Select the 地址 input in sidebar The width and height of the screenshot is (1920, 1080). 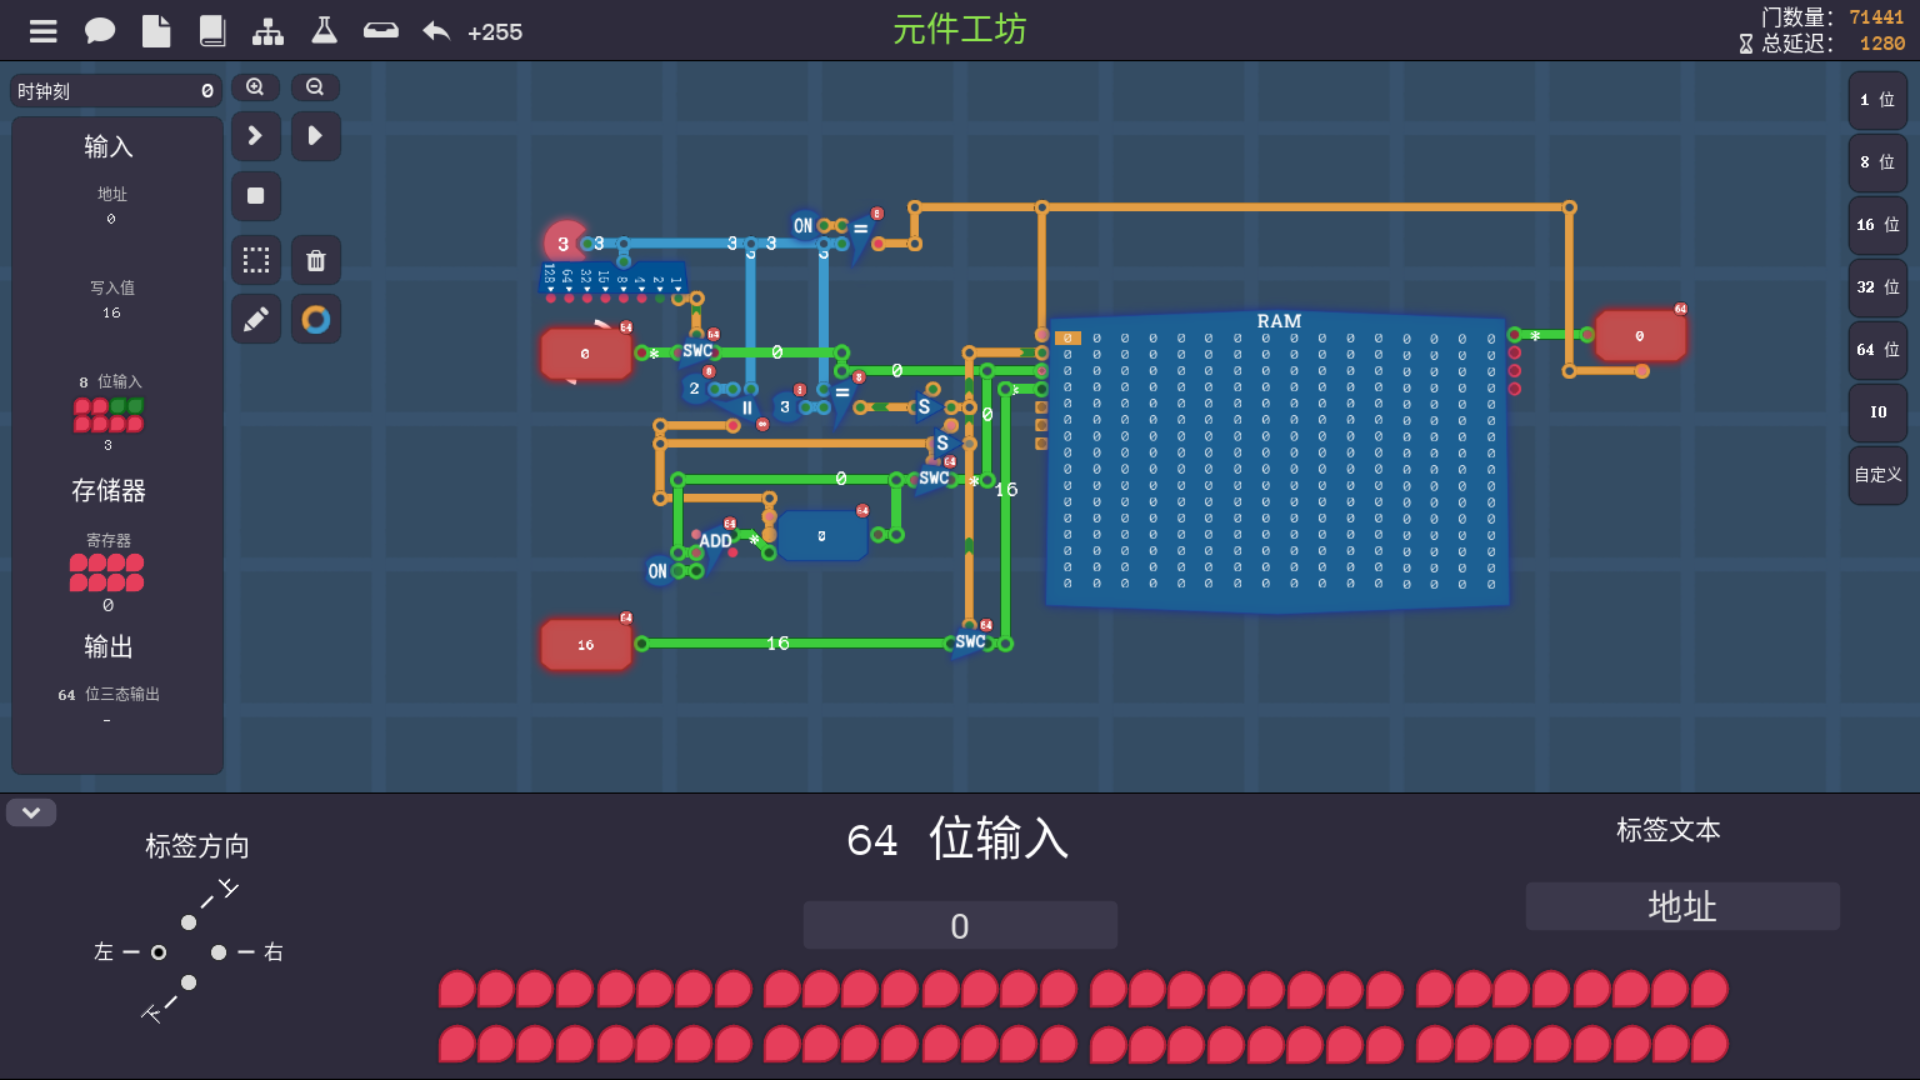pyautogui.click(x=111, y=205)
